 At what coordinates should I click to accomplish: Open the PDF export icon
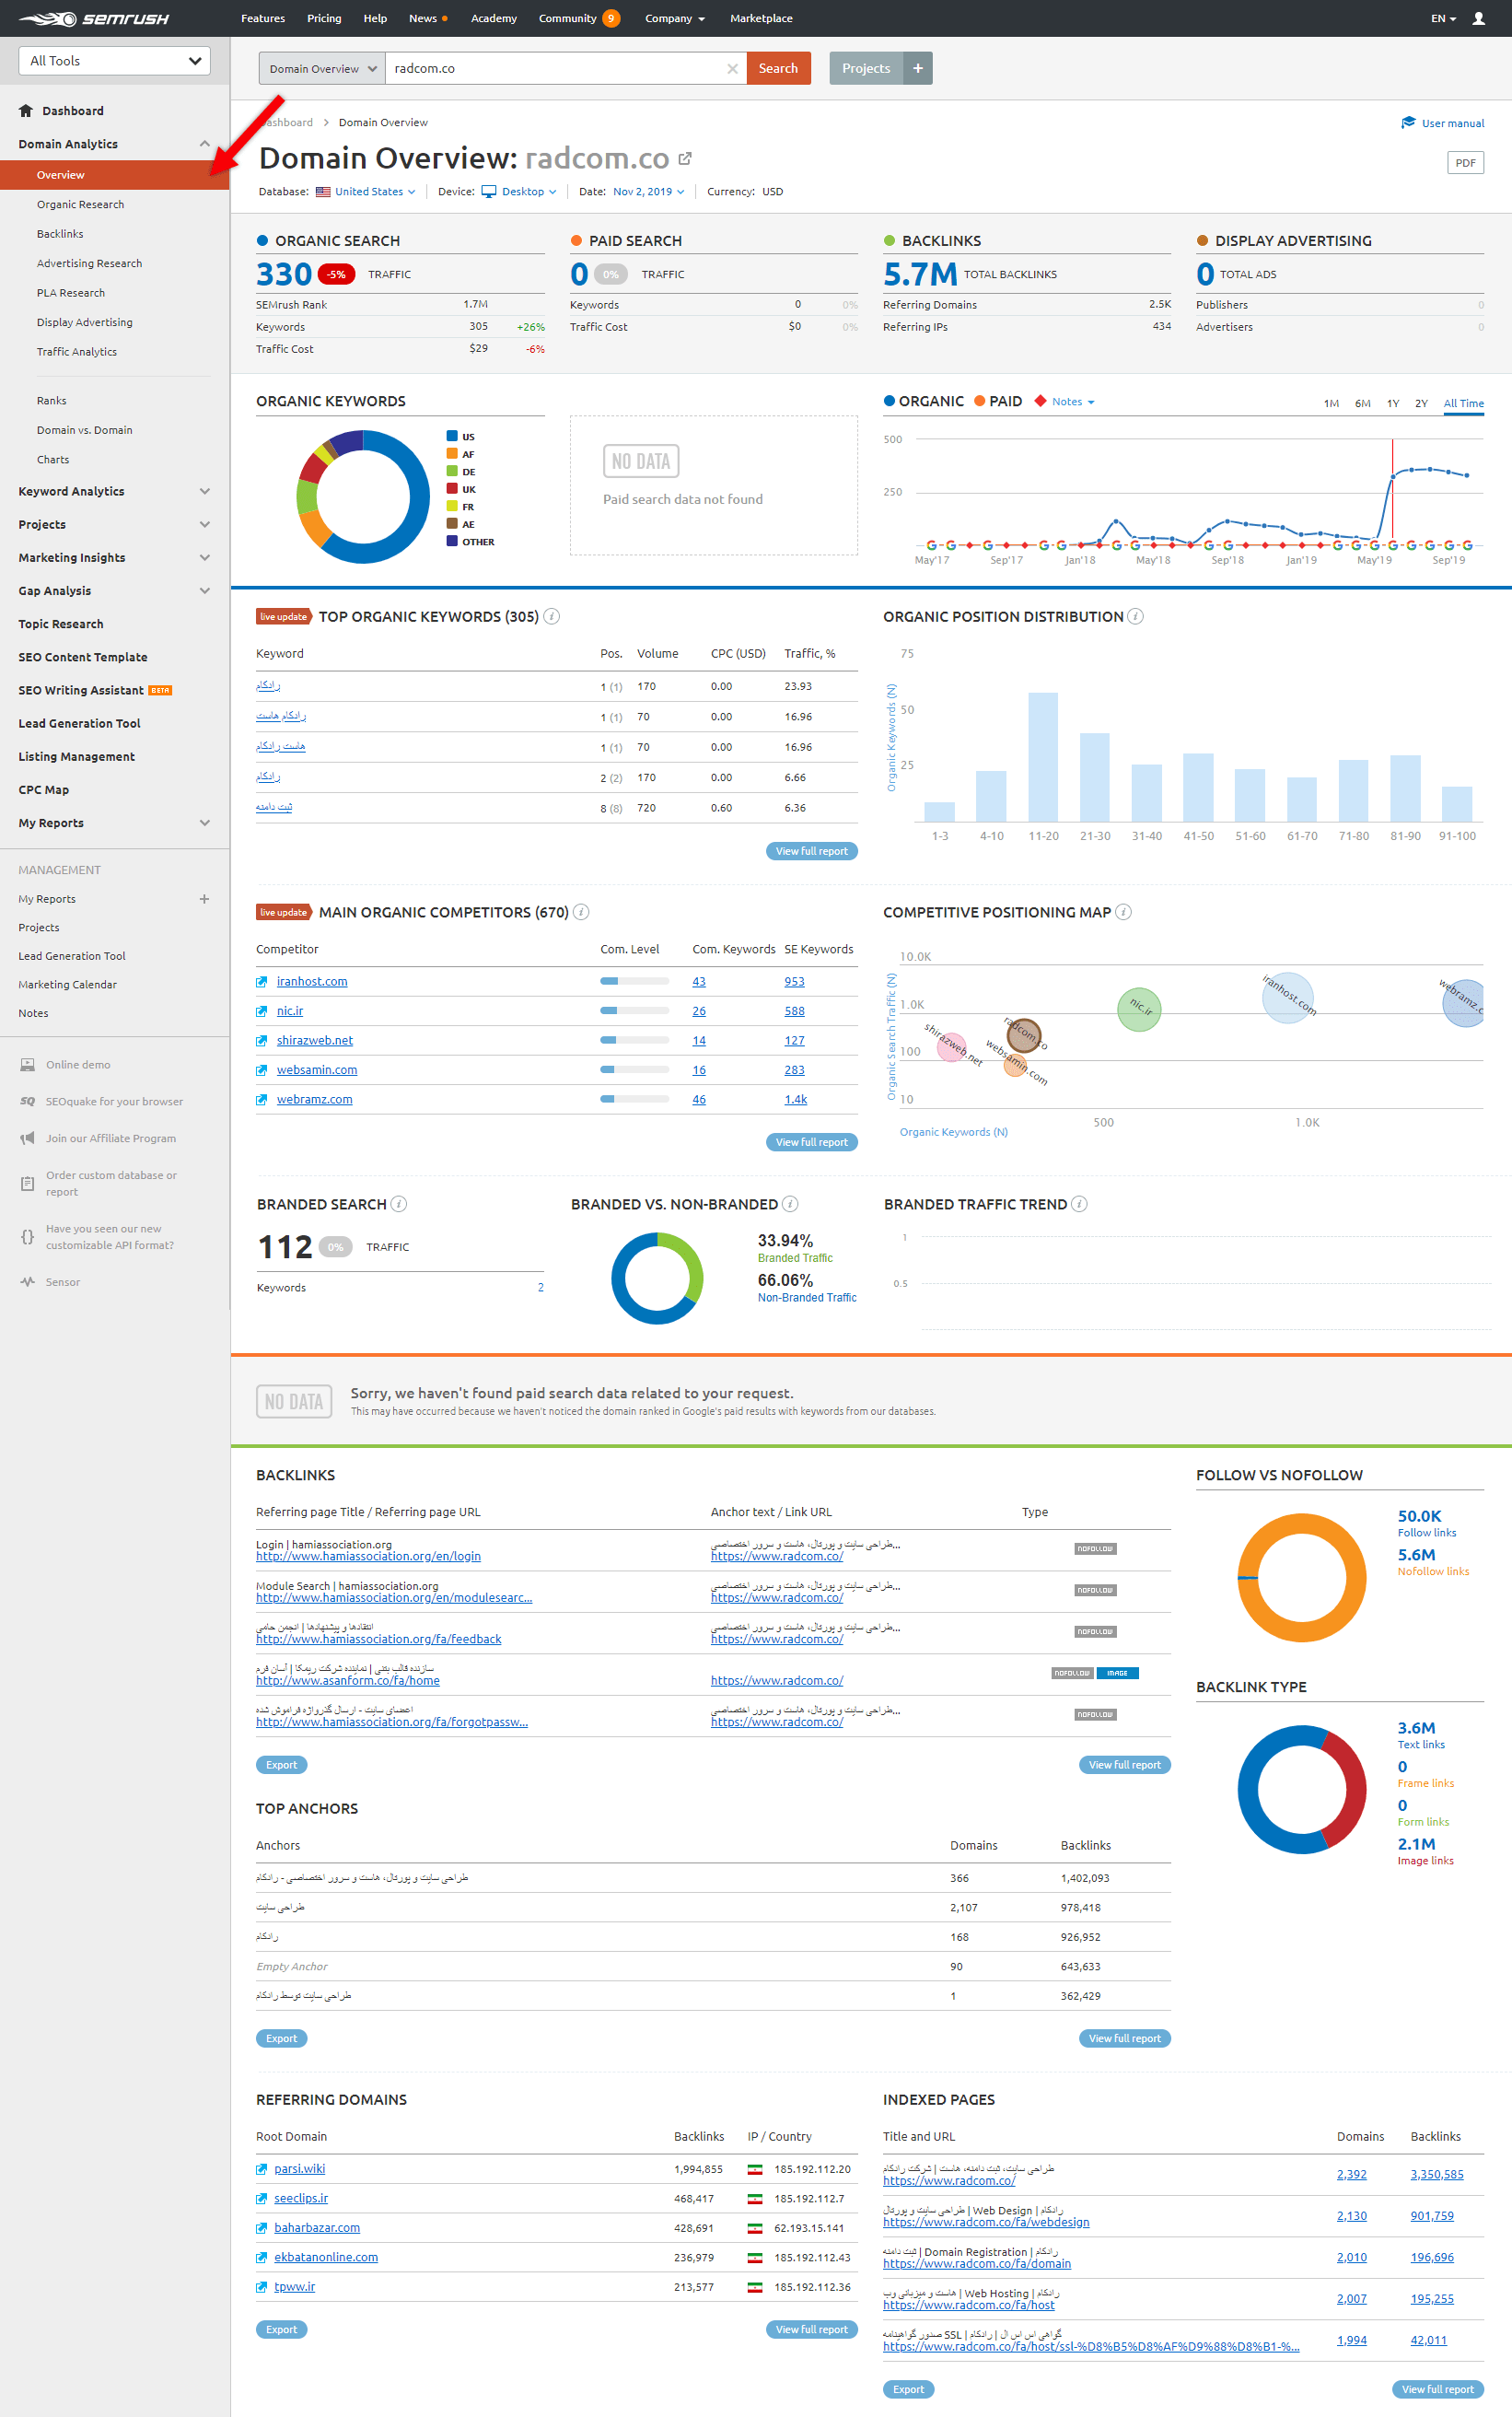pyautogui.click(x=1464, y=162)
